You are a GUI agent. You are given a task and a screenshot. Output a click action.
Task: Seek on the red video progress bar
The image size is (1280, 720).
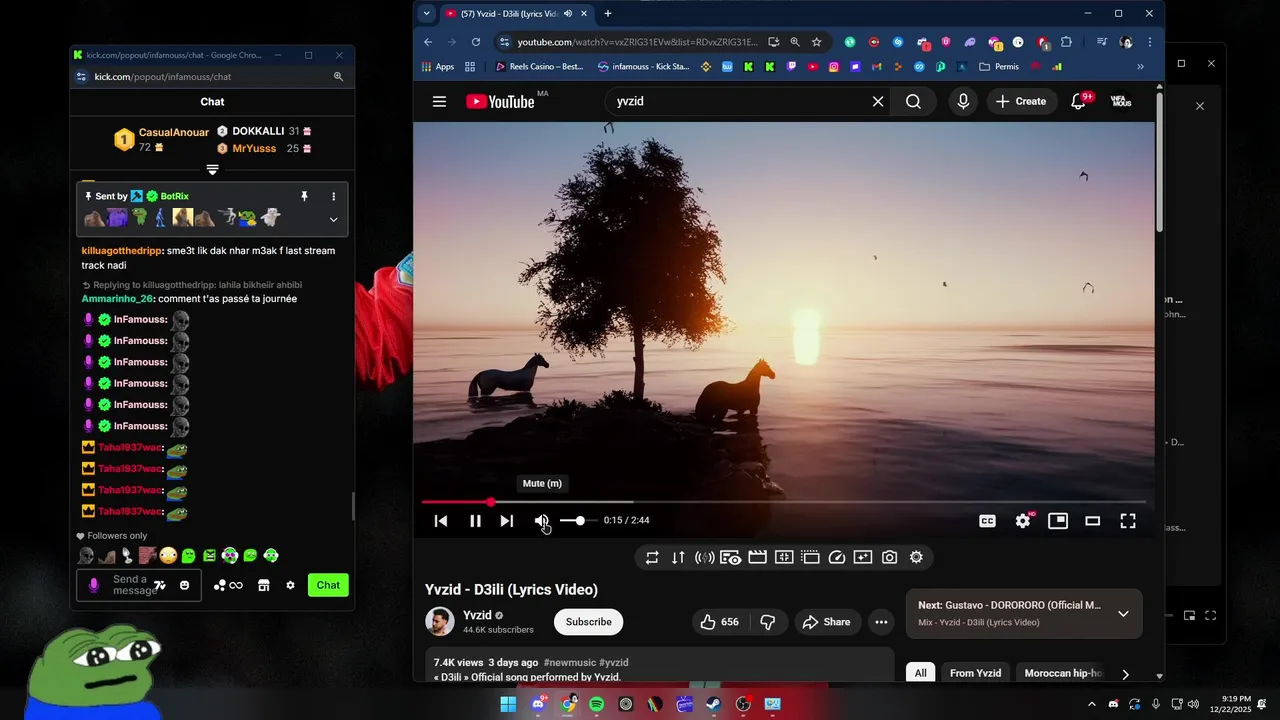tap(783, 502)
